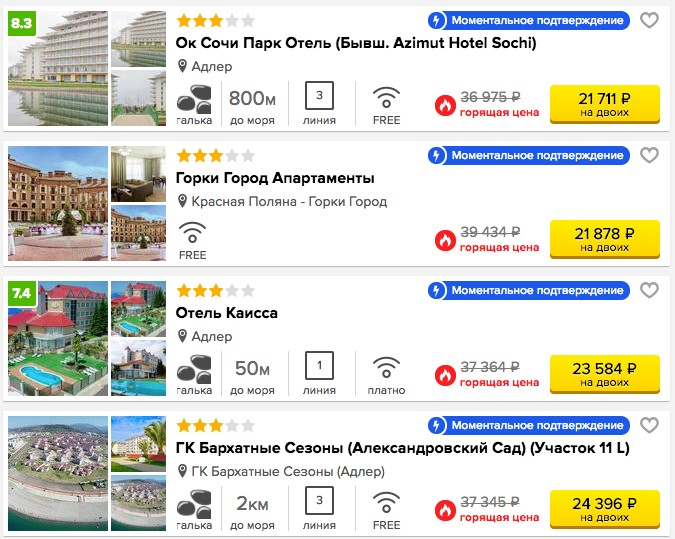The height and width of the screenshot is (539, 675).
Task: Click the 3 линия icon for ГК Бархатные Сезоны
Action: click(319, 500)
